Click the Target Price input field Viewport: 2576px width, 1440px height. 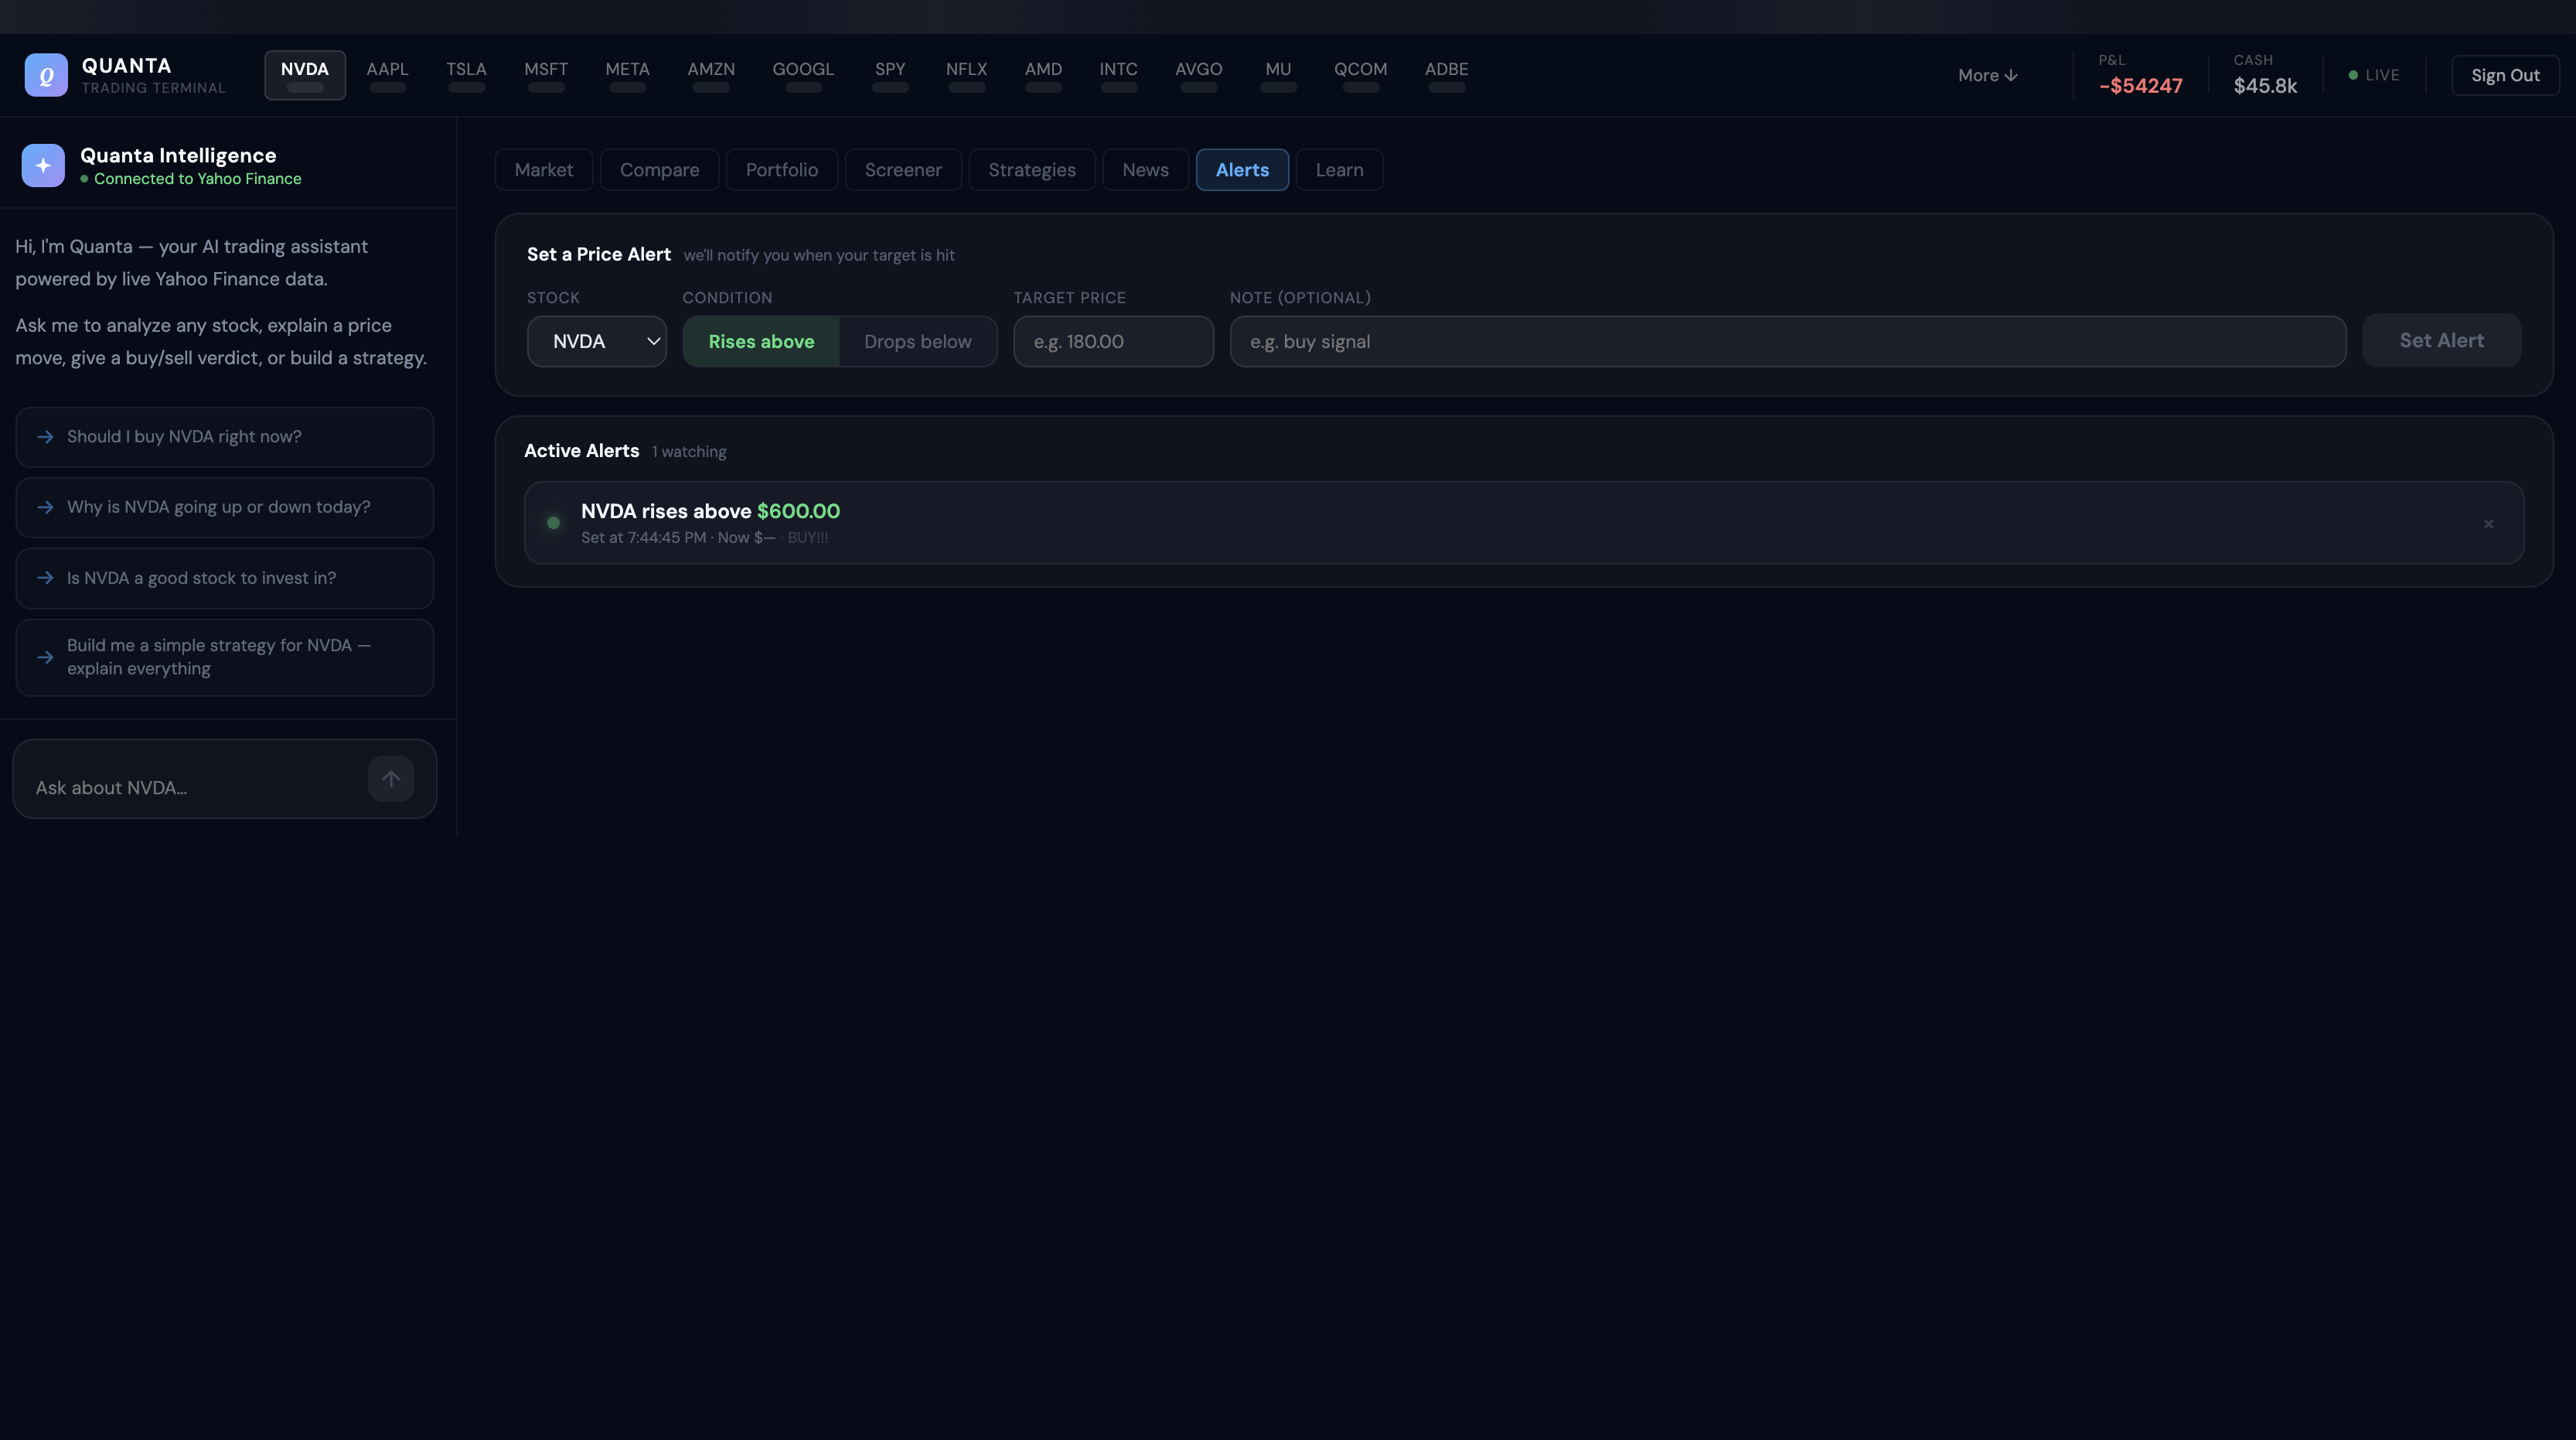(1113, 342)
